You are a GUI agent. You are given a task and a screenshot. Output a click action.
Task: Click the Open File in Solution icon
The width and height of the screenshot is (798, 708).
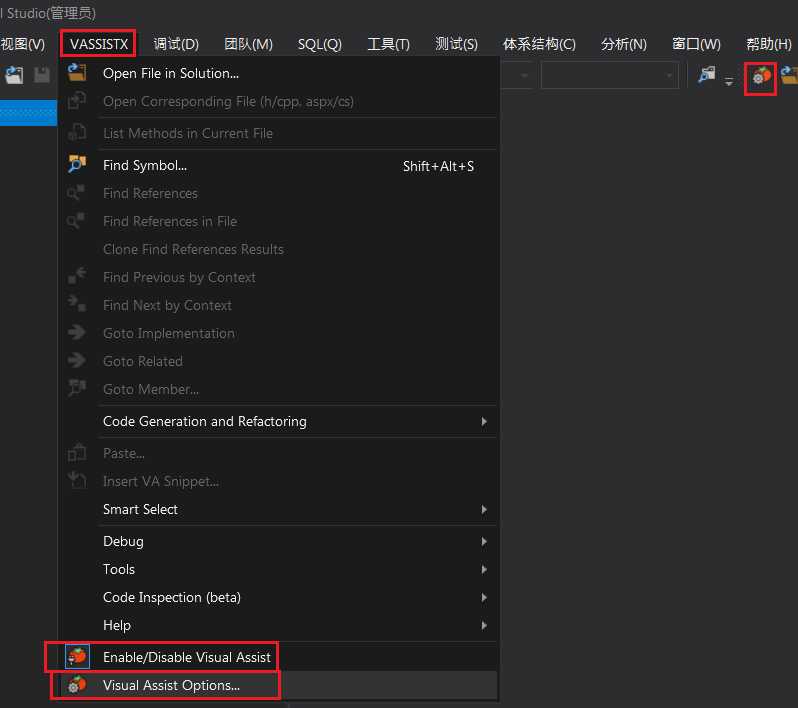click(x=77, y=73)
